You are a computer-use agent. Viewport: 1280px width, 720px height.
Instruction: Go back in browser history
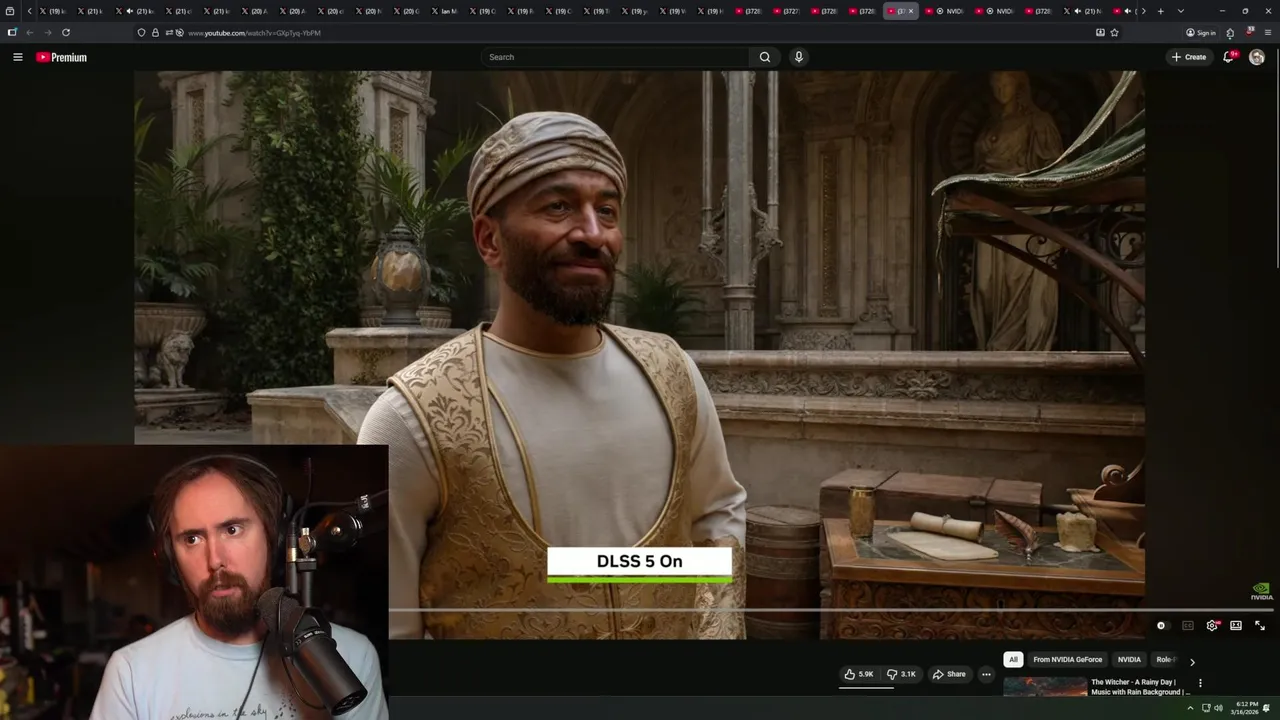pos(29,33)
